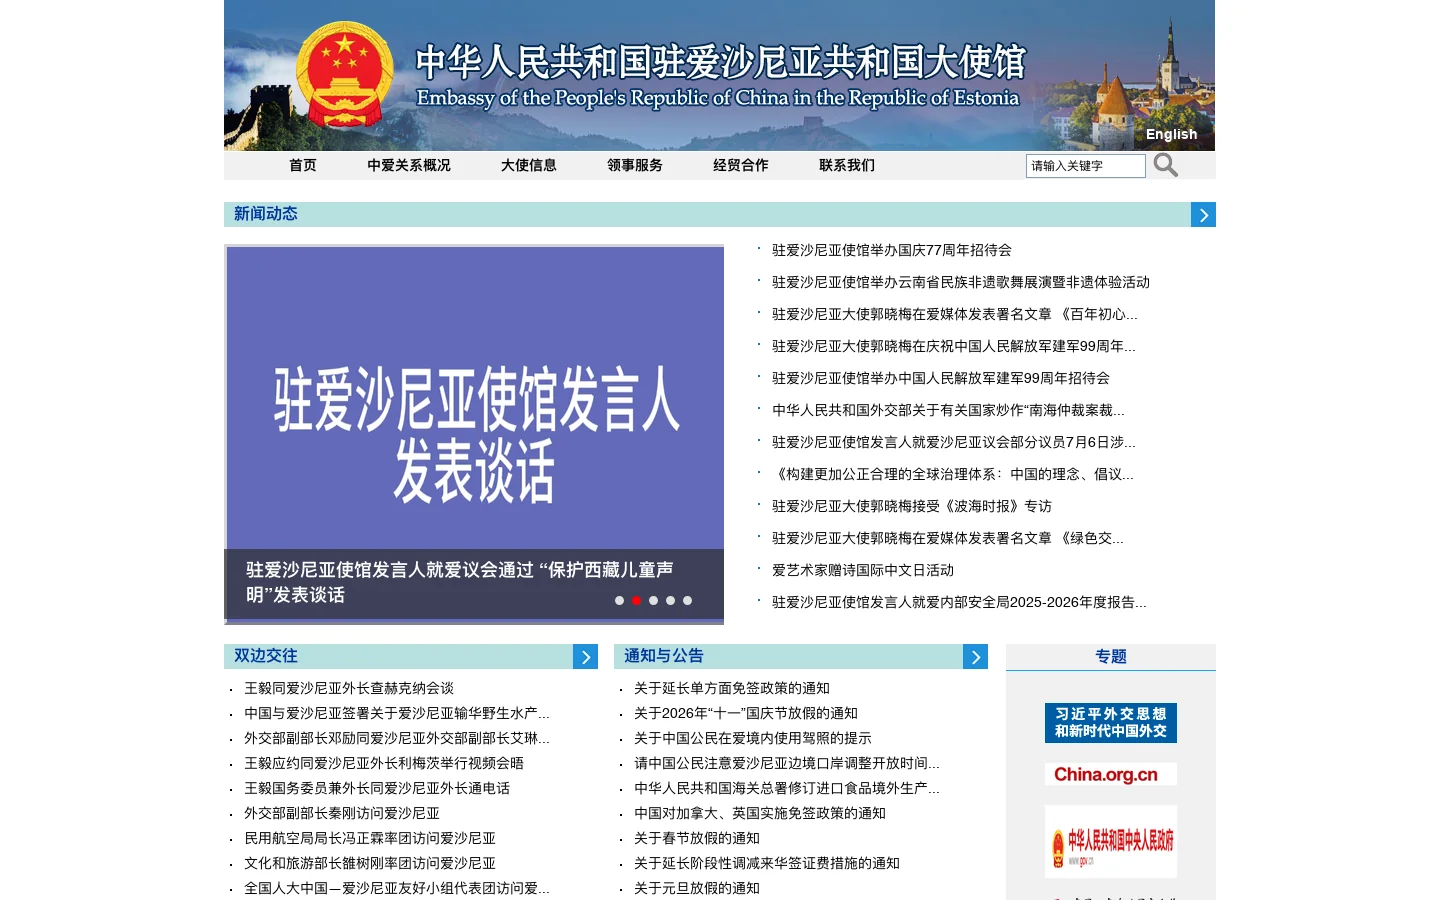Open the 中爱关系概况 menu item

coord(409,166)
